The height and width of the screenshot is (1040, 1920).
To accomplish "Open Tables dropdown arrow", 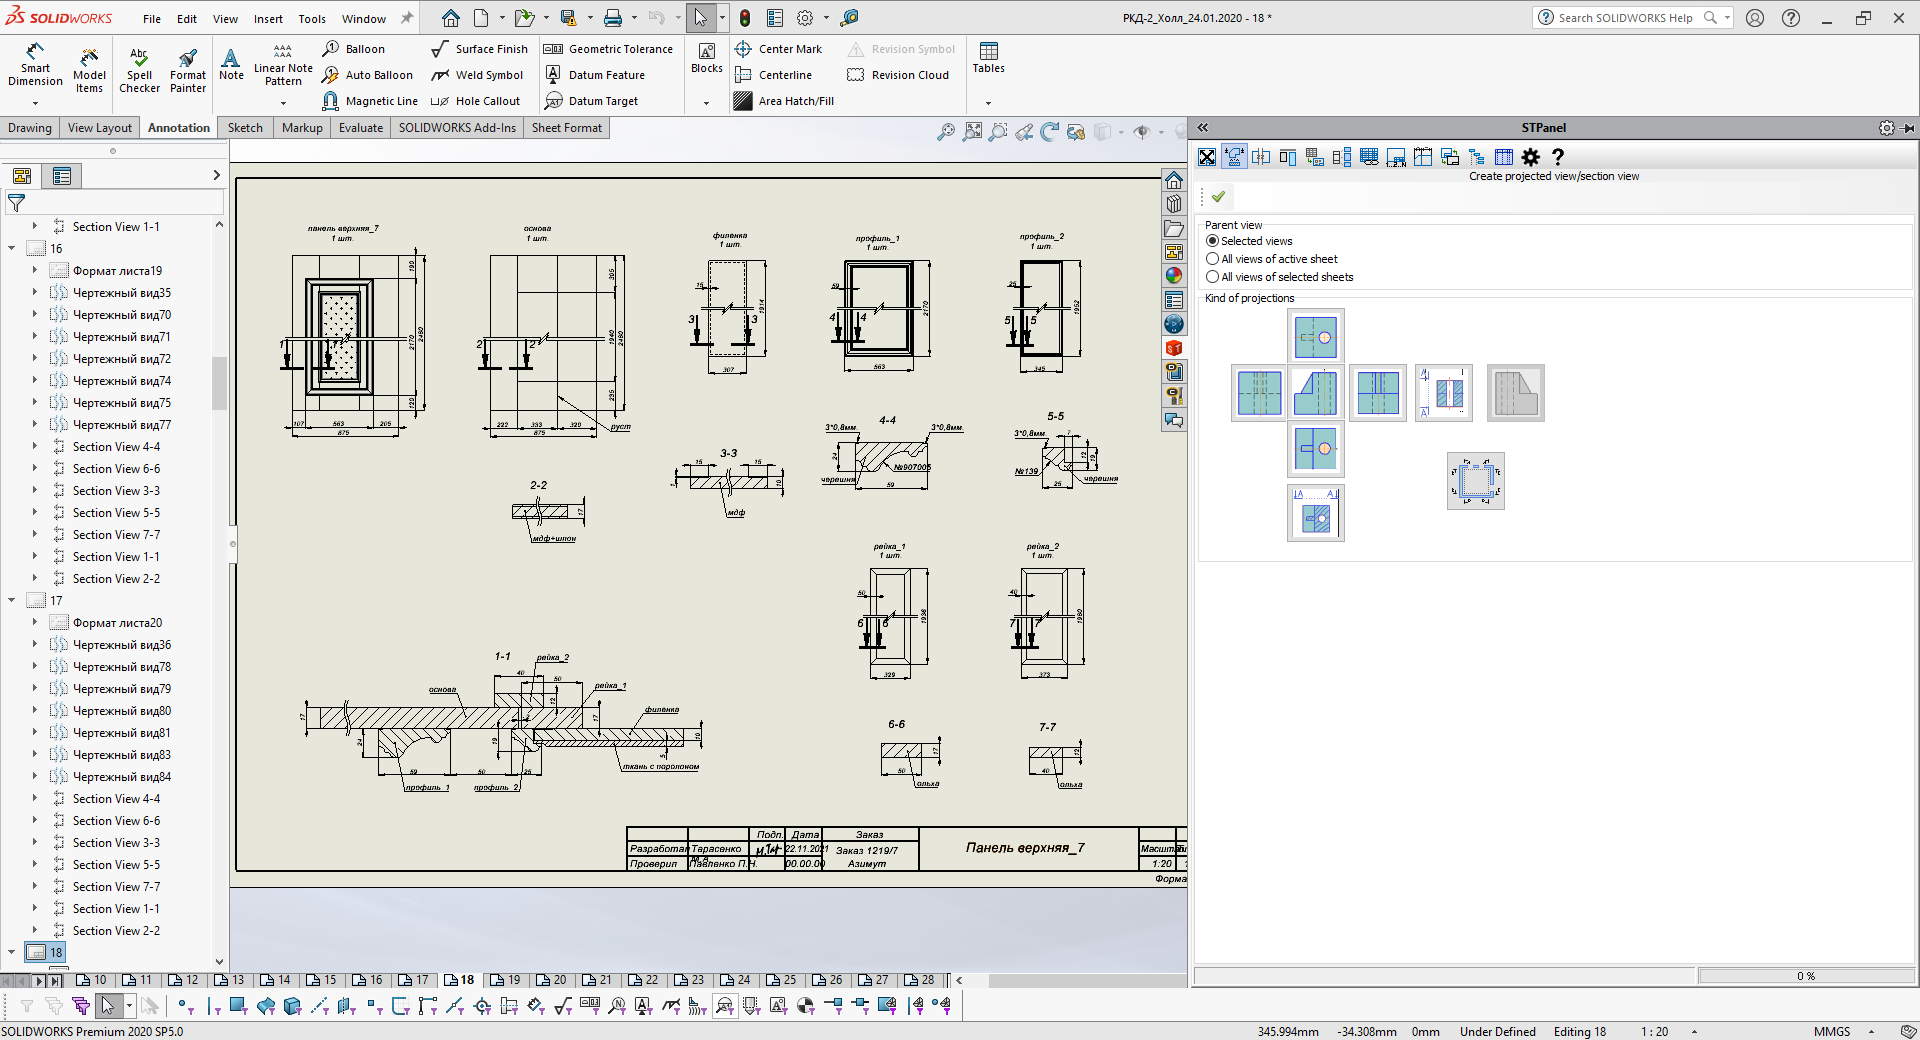I will (988, 103).
